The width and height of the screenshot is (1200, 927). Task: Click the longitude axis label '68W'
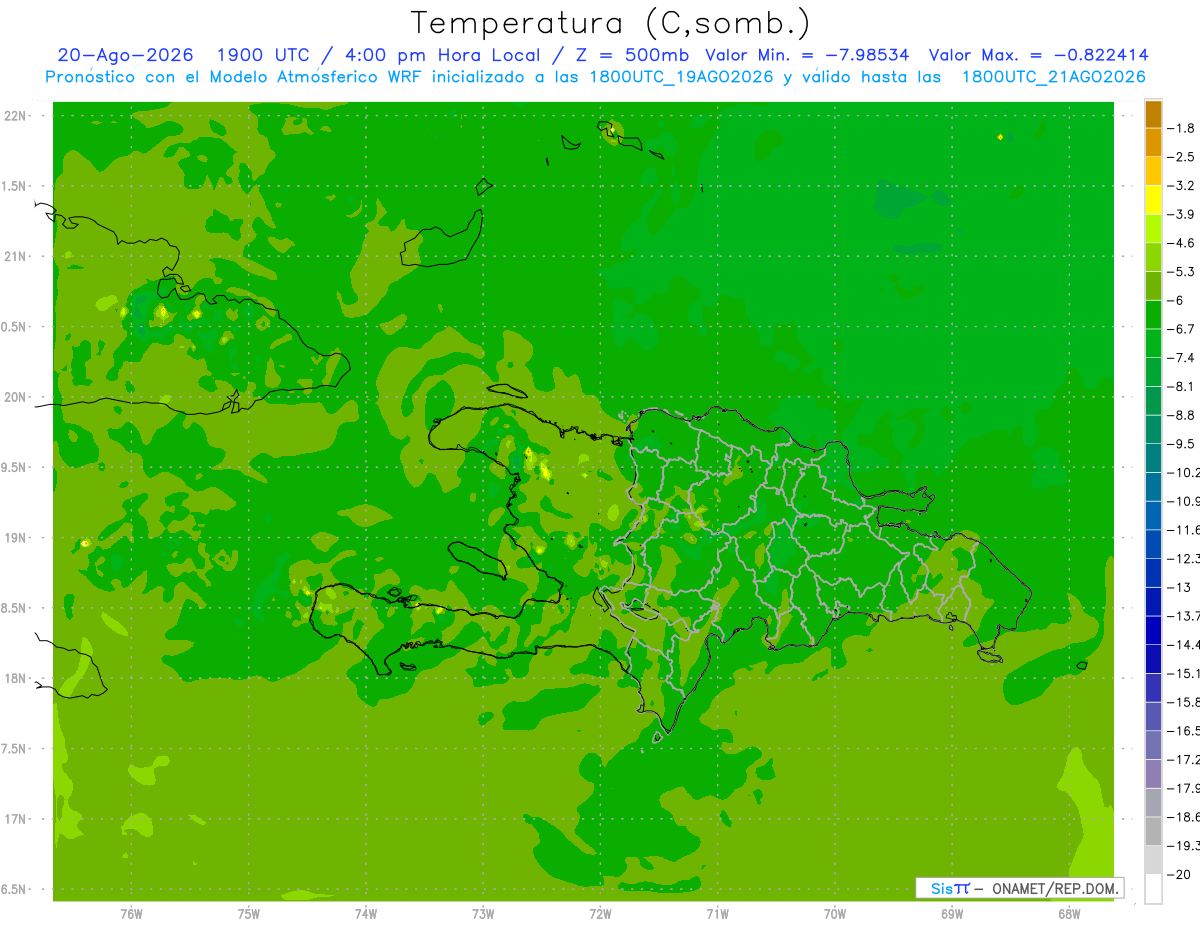(1069, 914)
